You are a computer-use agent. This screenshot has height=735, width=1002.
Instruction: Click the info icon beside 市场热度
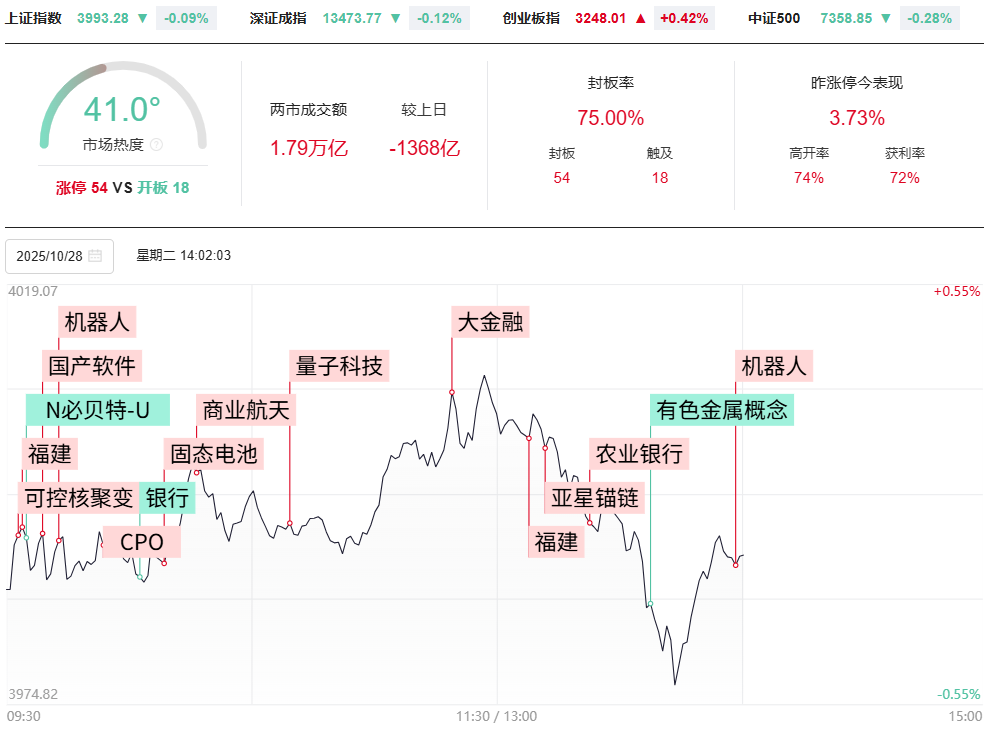click(x=156, y=144)
